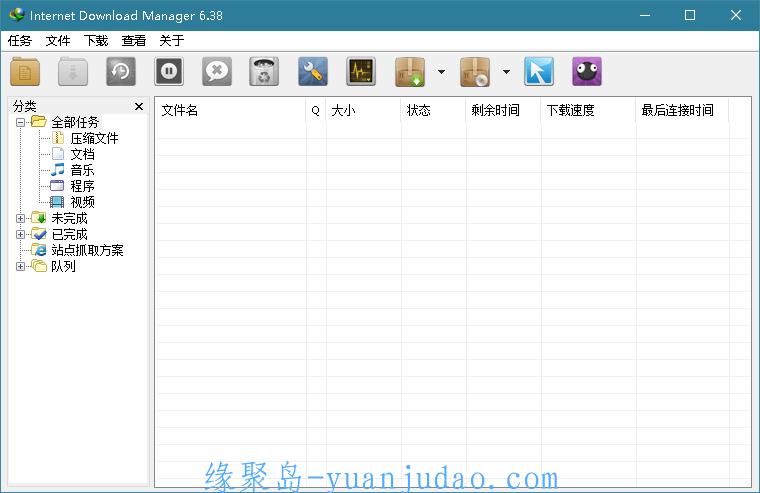
Task: Open the 任务 menu
Action: click(x=20, y=41)
